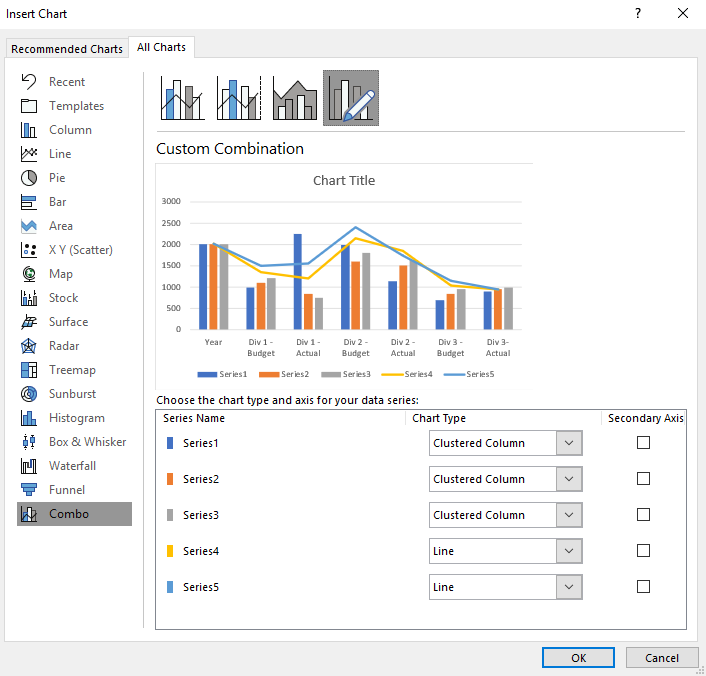Select Clustered Column - Line combo subtype
The width and height of the screenshot is (706, 676).
tap(182, 98)
